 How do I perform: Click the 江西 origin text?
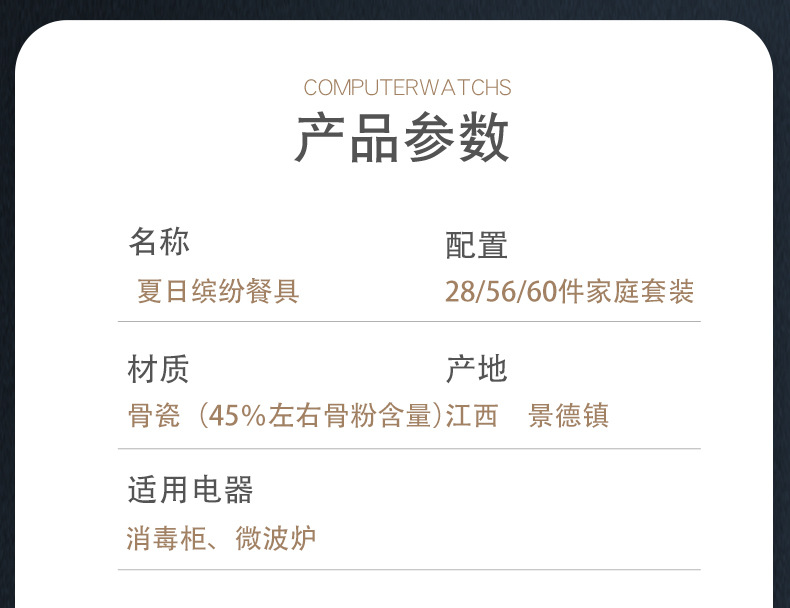point(472,415)
